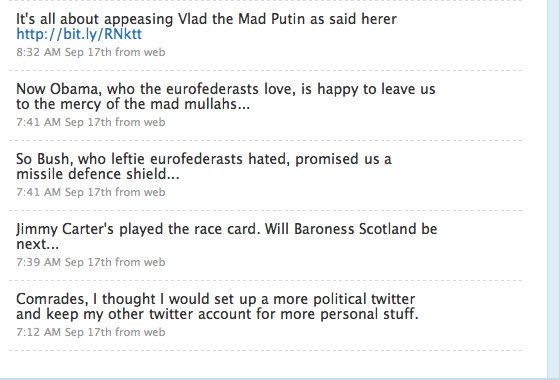Open the 7:39 AM Sep 17th timestamp
Viewport: 559px width, 380px height.
[64, 262]
